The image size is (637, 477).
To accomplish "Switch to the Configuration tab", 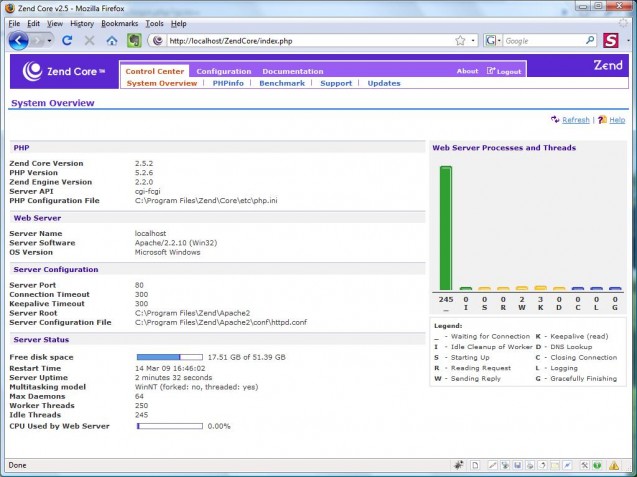I will 224,71.
